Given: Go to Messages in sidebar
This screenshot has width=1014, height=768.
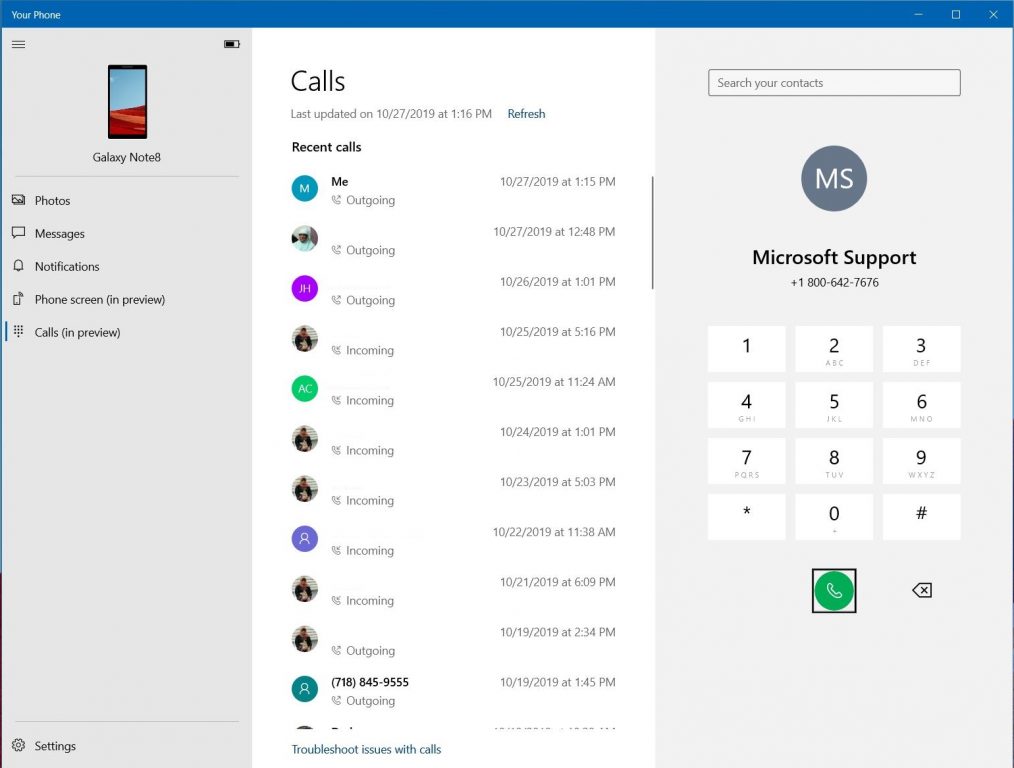Looking at the screenshot, I should coord(59,234).
